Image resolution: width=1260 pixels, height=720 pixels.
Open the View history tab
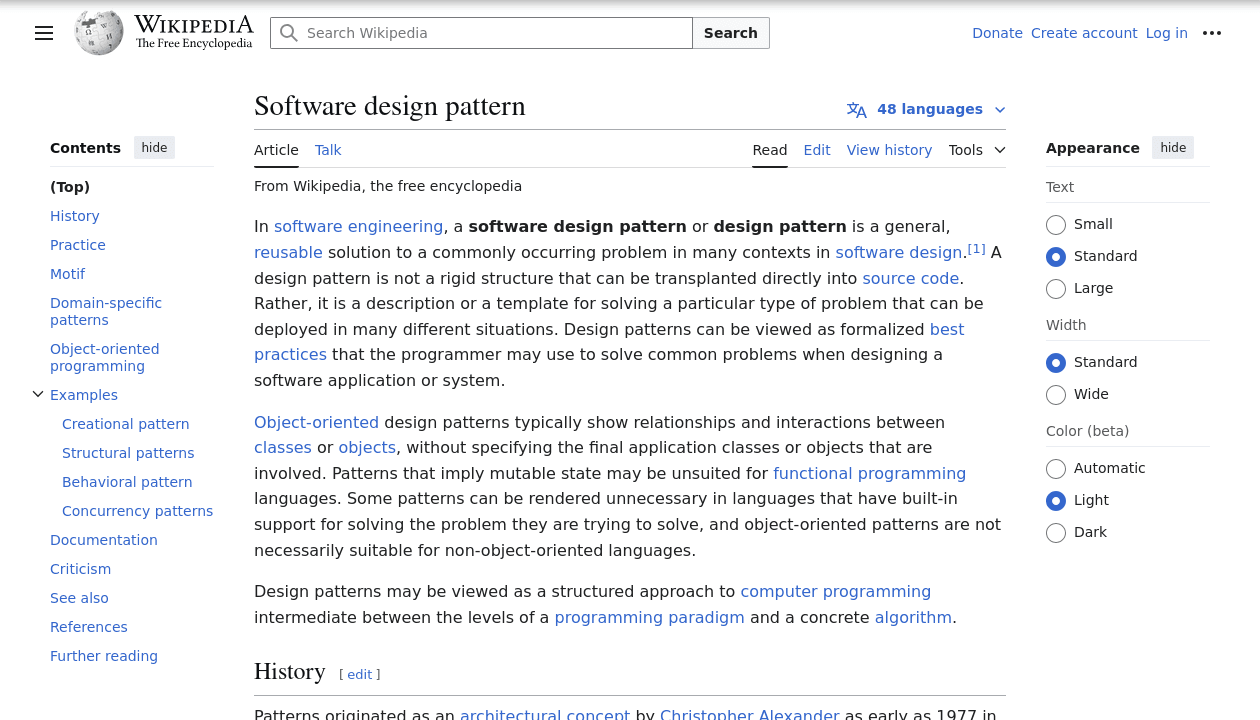pos(889,150)
